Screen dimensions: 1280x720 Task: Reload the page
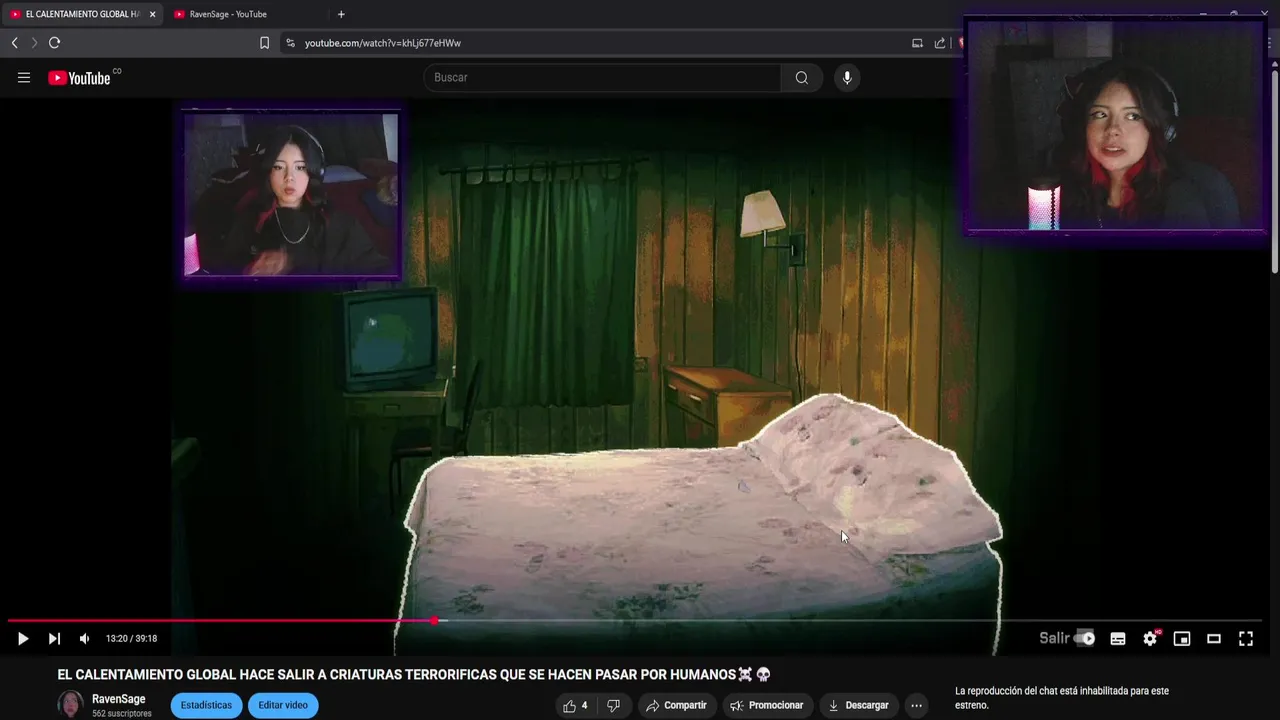54,43
